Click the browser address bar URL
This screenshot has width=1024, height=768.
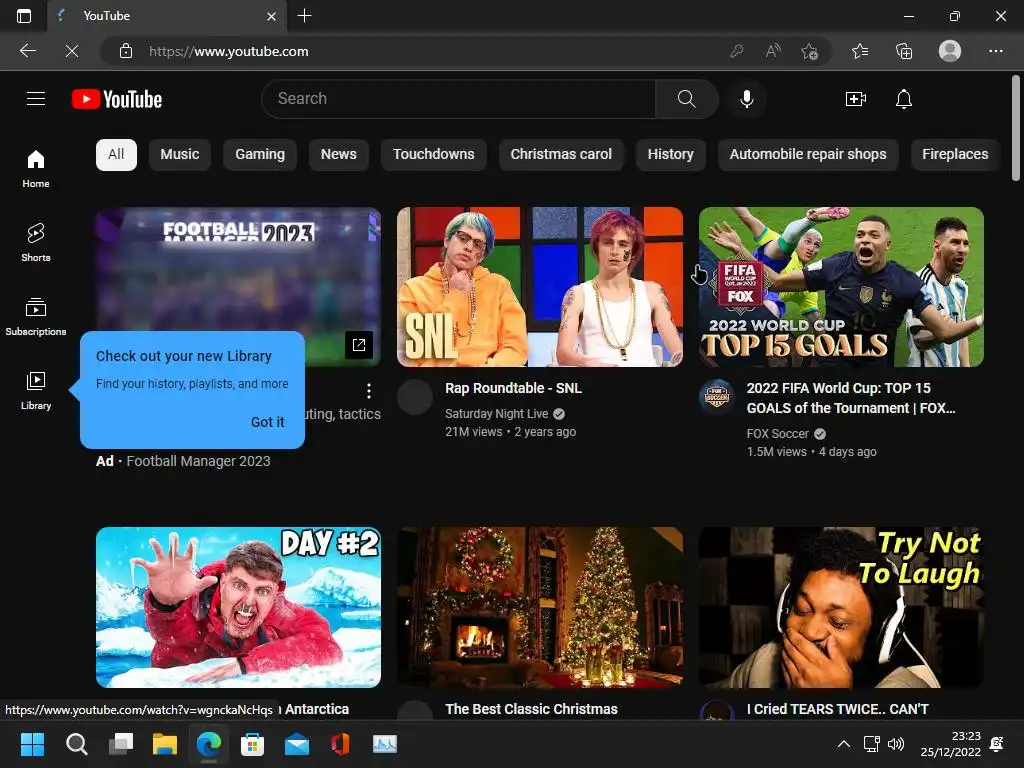click(229, 51)
